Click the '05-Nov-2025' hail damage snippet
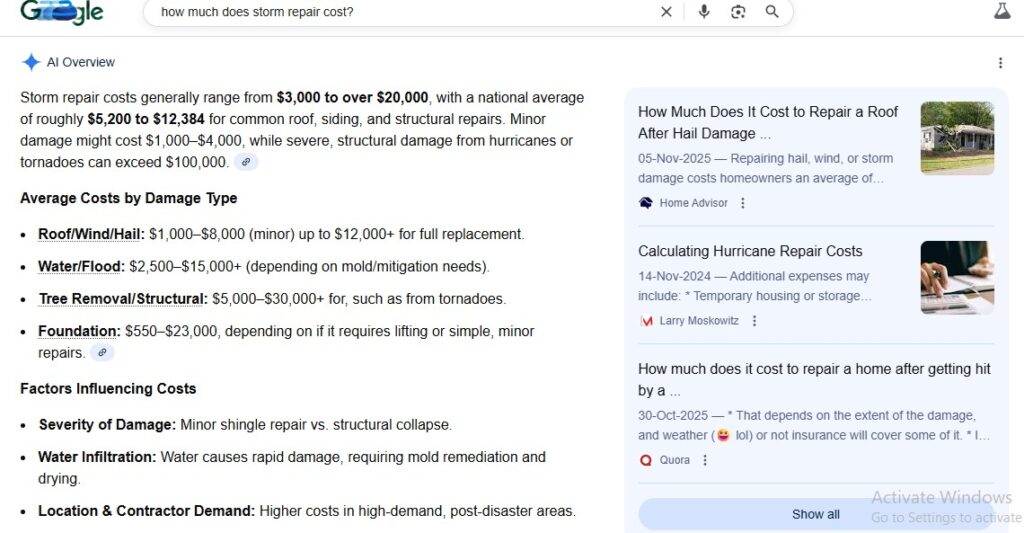Image resolution: width=1024 pixels, height=533 pixels. click(x=765, y=168)
